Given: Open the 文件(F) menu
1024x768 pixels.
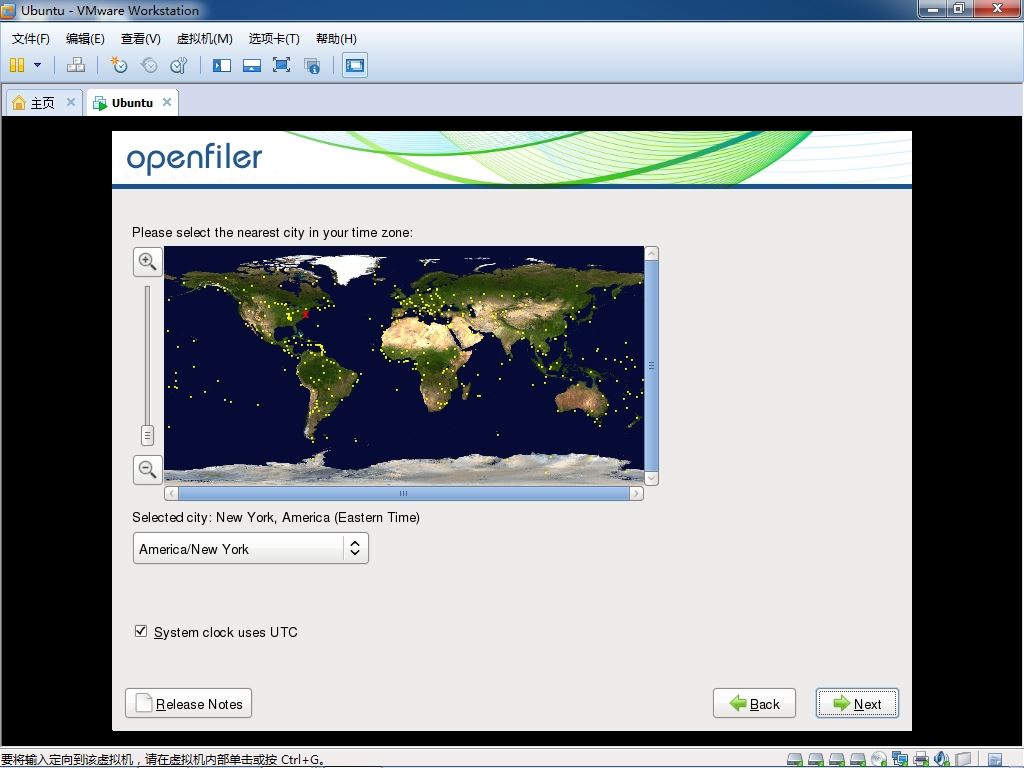Looking at the screenshot, I should [x=31, y=39].
